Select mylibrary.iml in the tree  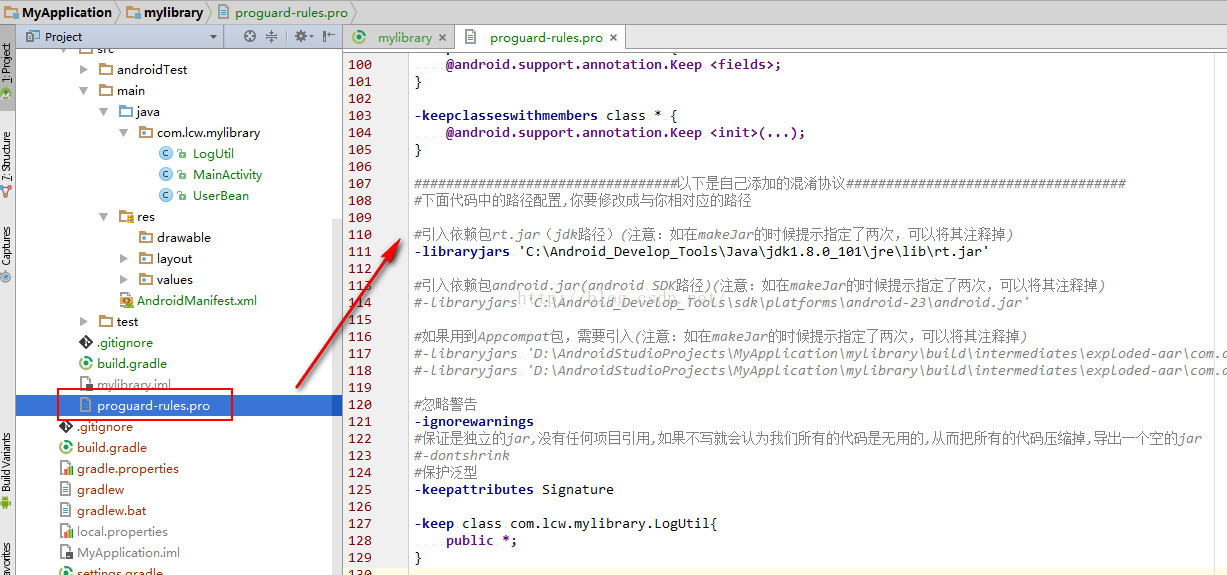coord(134,384)
